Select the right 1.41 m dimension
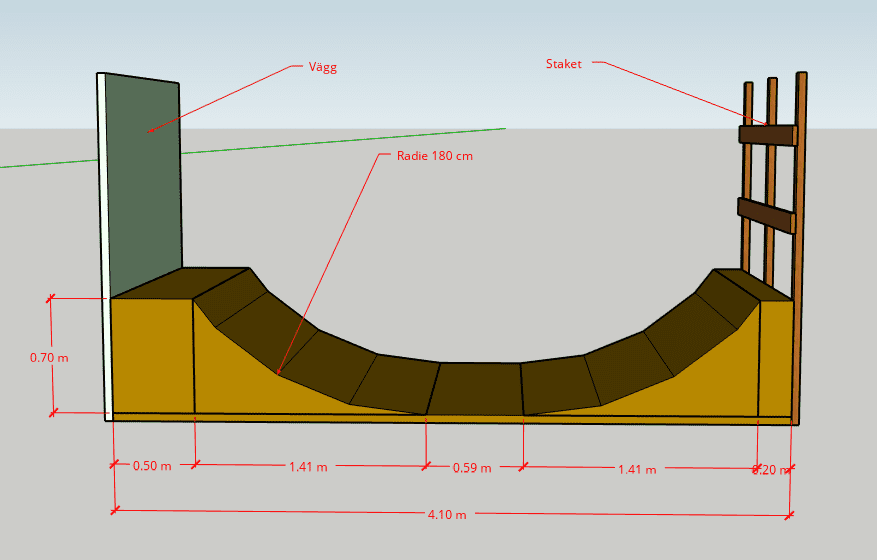The image size is (877, 560). coord(636,469)
